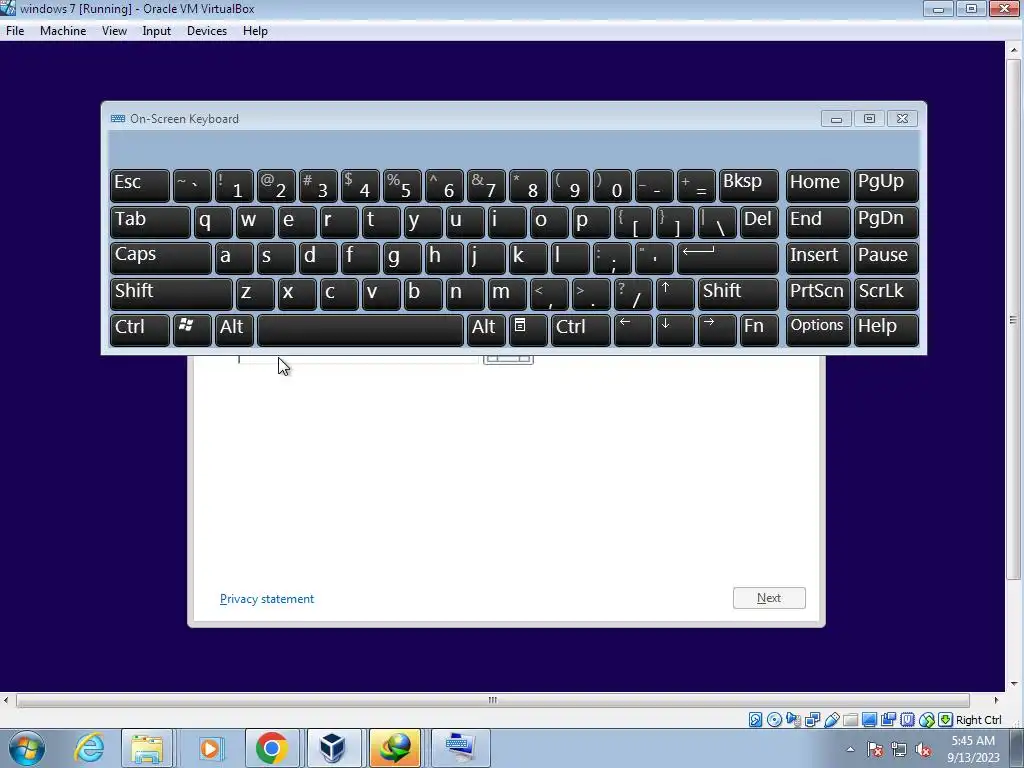This screenshot has height=768, width=1024.
Task: Click the Home key
Action: click(818, 185)
